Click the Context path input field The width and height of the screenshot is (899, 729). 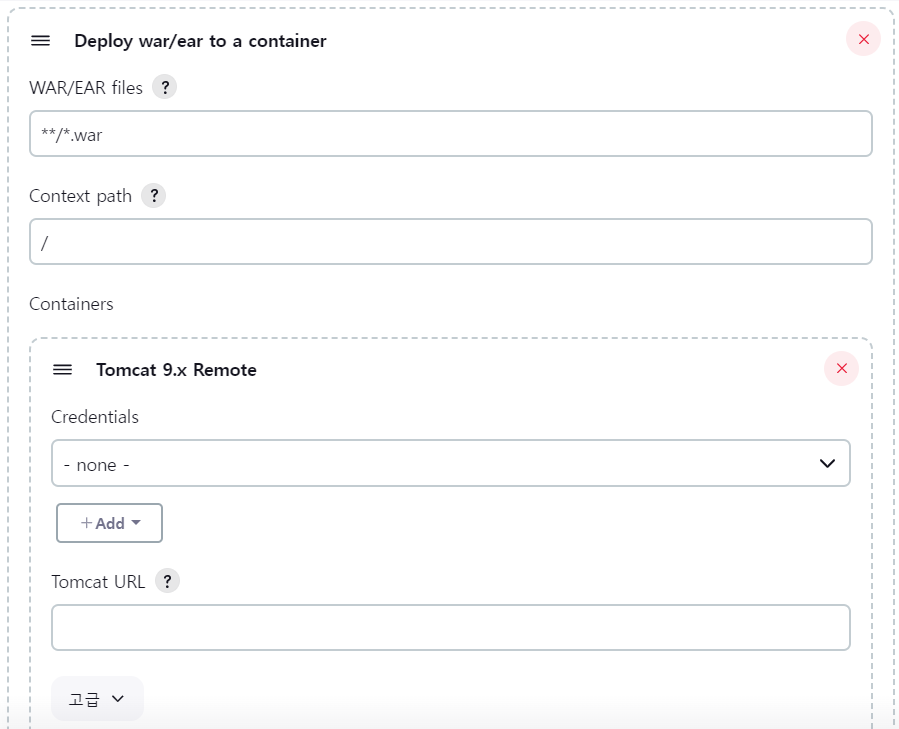click(x=451, y=241)
